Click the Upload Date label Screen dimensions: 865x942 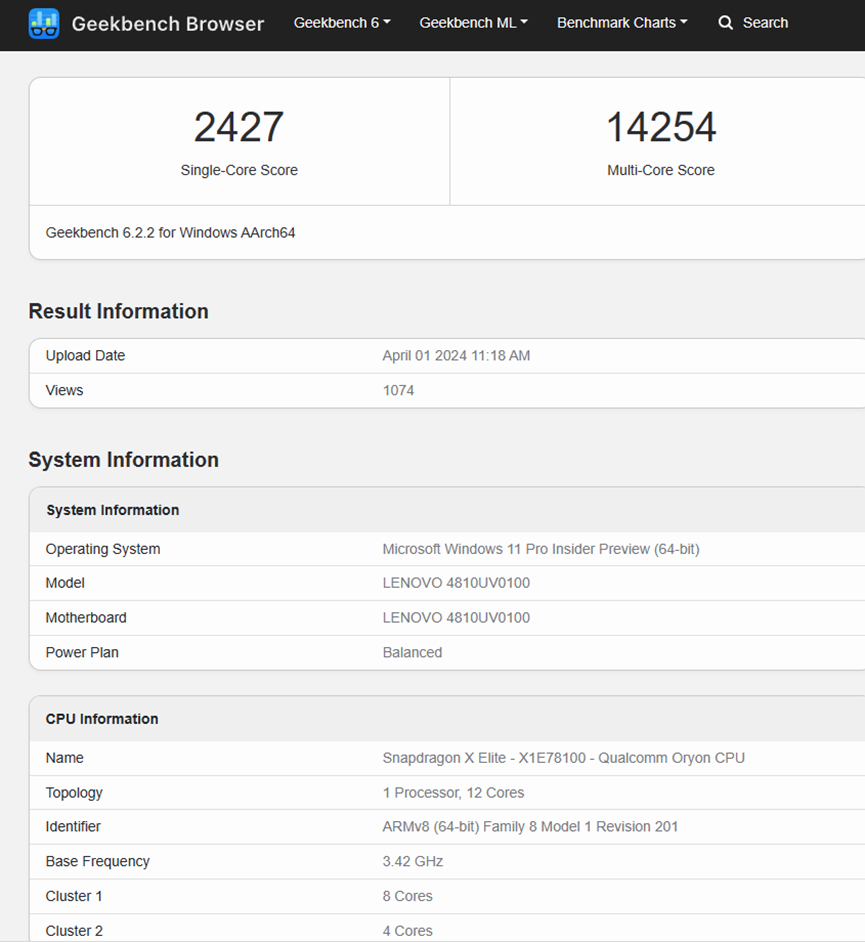[x=85, y=356]
